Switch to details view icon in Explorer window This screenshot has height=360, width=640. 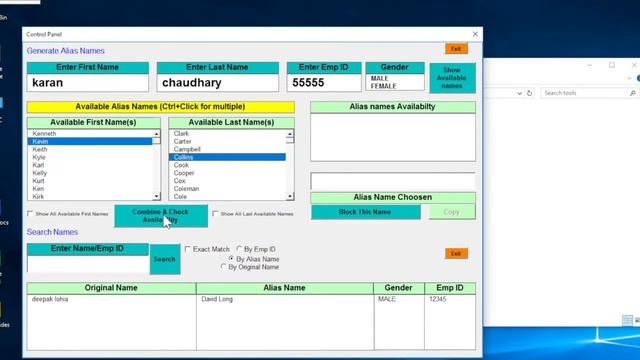627,320
